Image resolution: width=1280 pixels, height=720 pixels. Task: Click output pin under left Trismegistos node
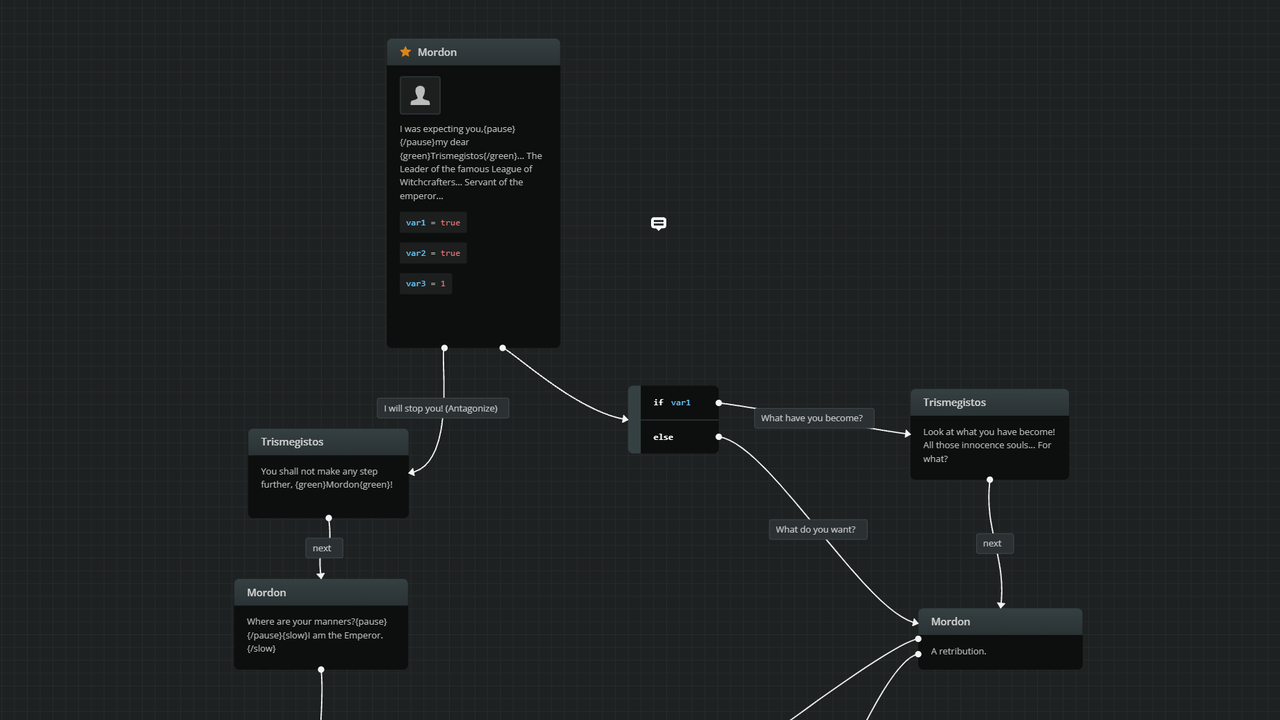pyautogui.click(x=328, y=518)
